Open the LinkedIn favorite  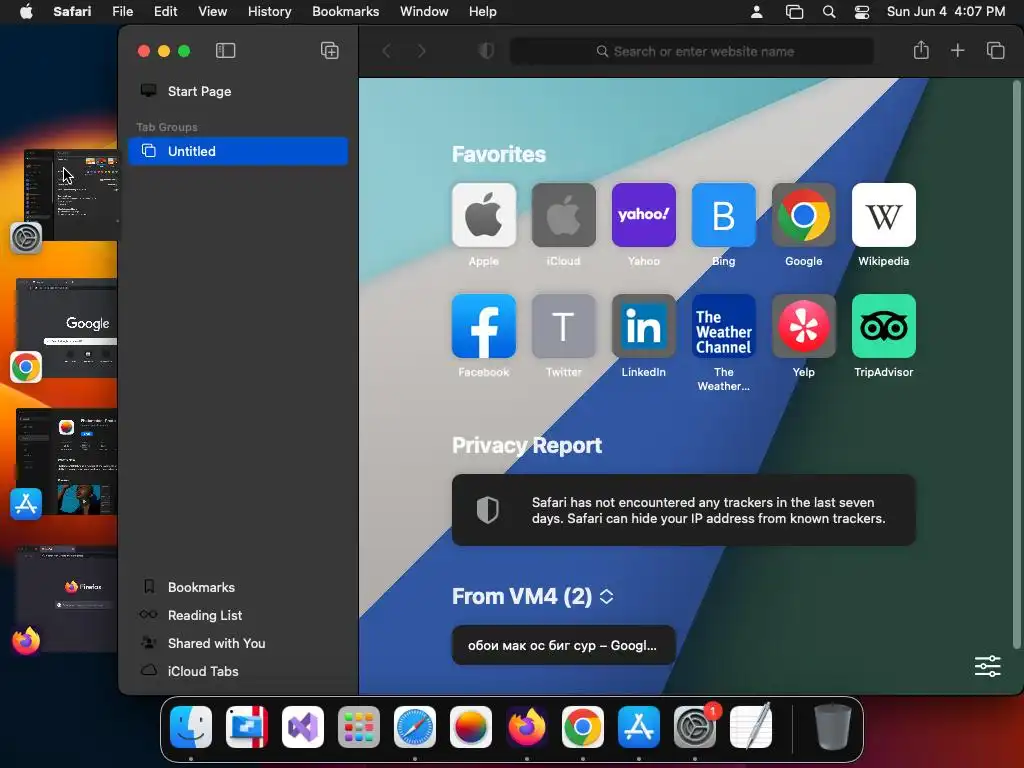pos(644,327)
